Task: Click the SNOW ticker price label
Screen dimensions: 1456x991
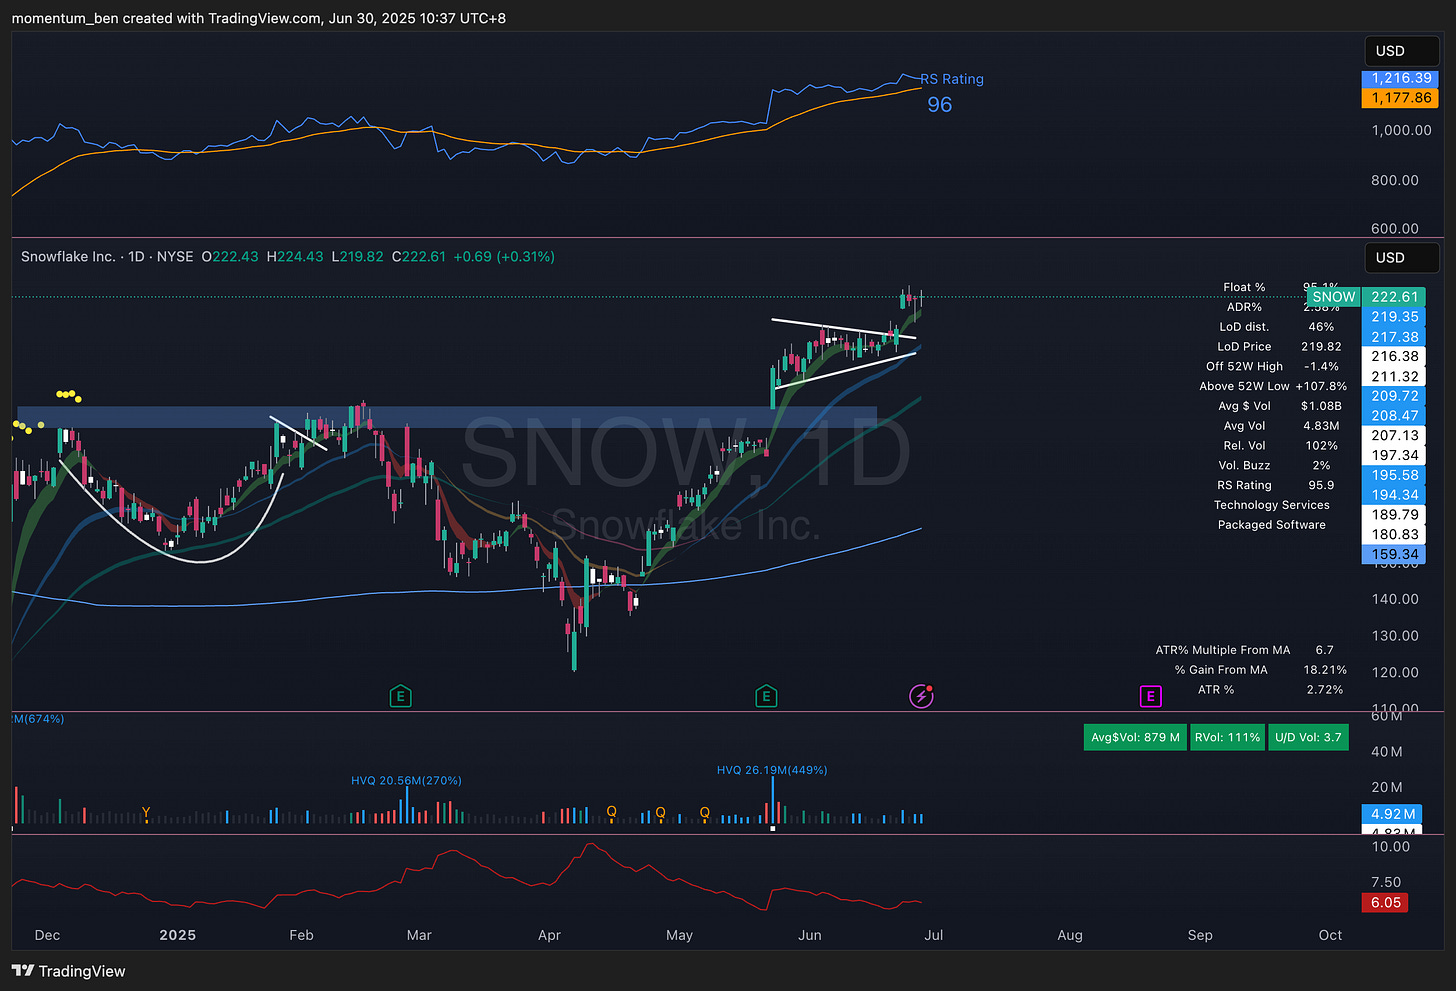Action: pyautogui.click(x=1334, y=297)
